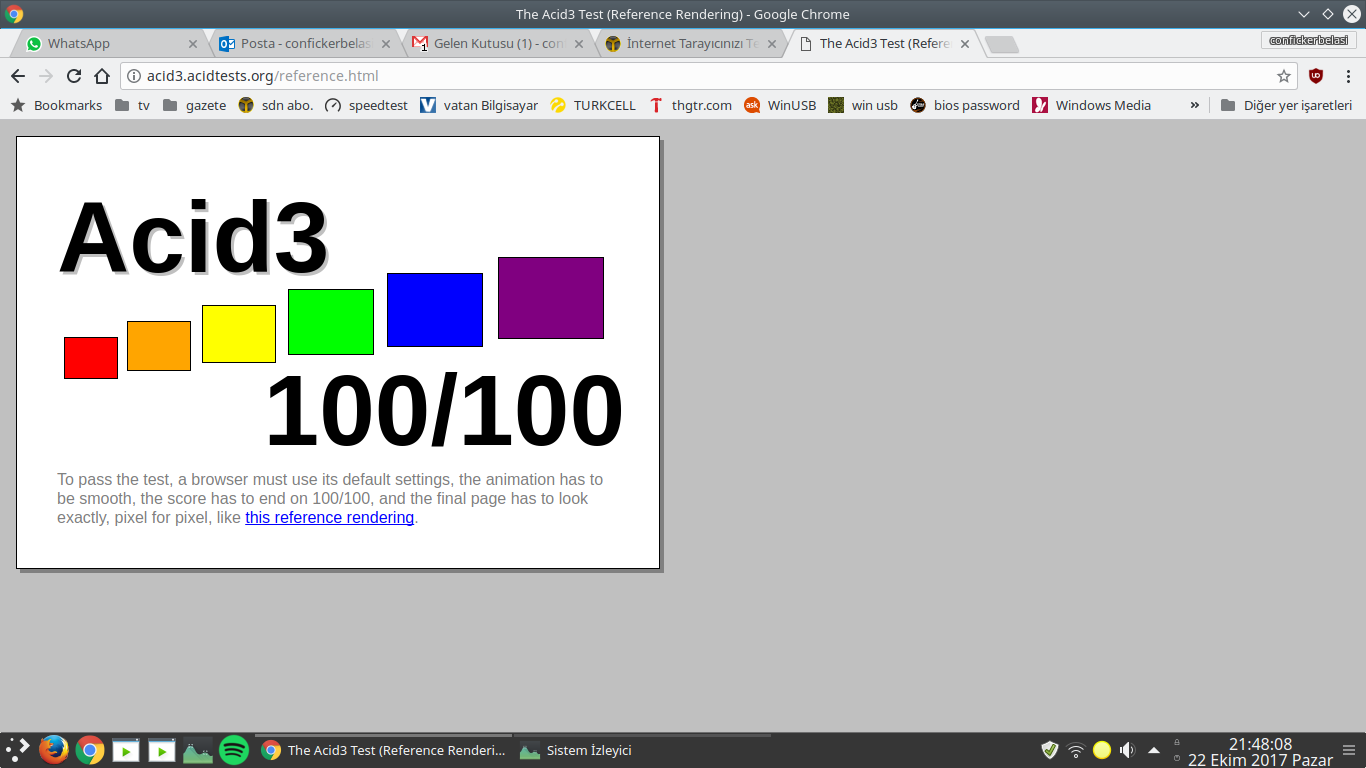Click the small power icon by the clock

click(1177, 758)
